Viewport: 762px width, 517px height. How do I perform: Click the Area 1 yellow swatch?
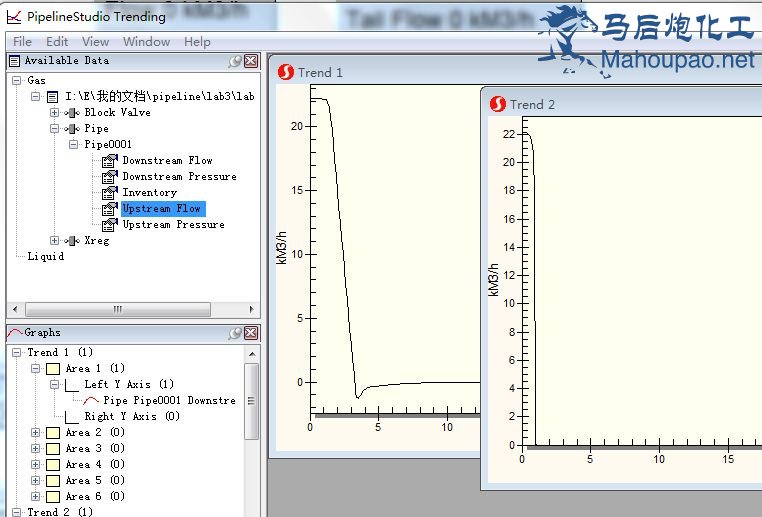point(53,369)
